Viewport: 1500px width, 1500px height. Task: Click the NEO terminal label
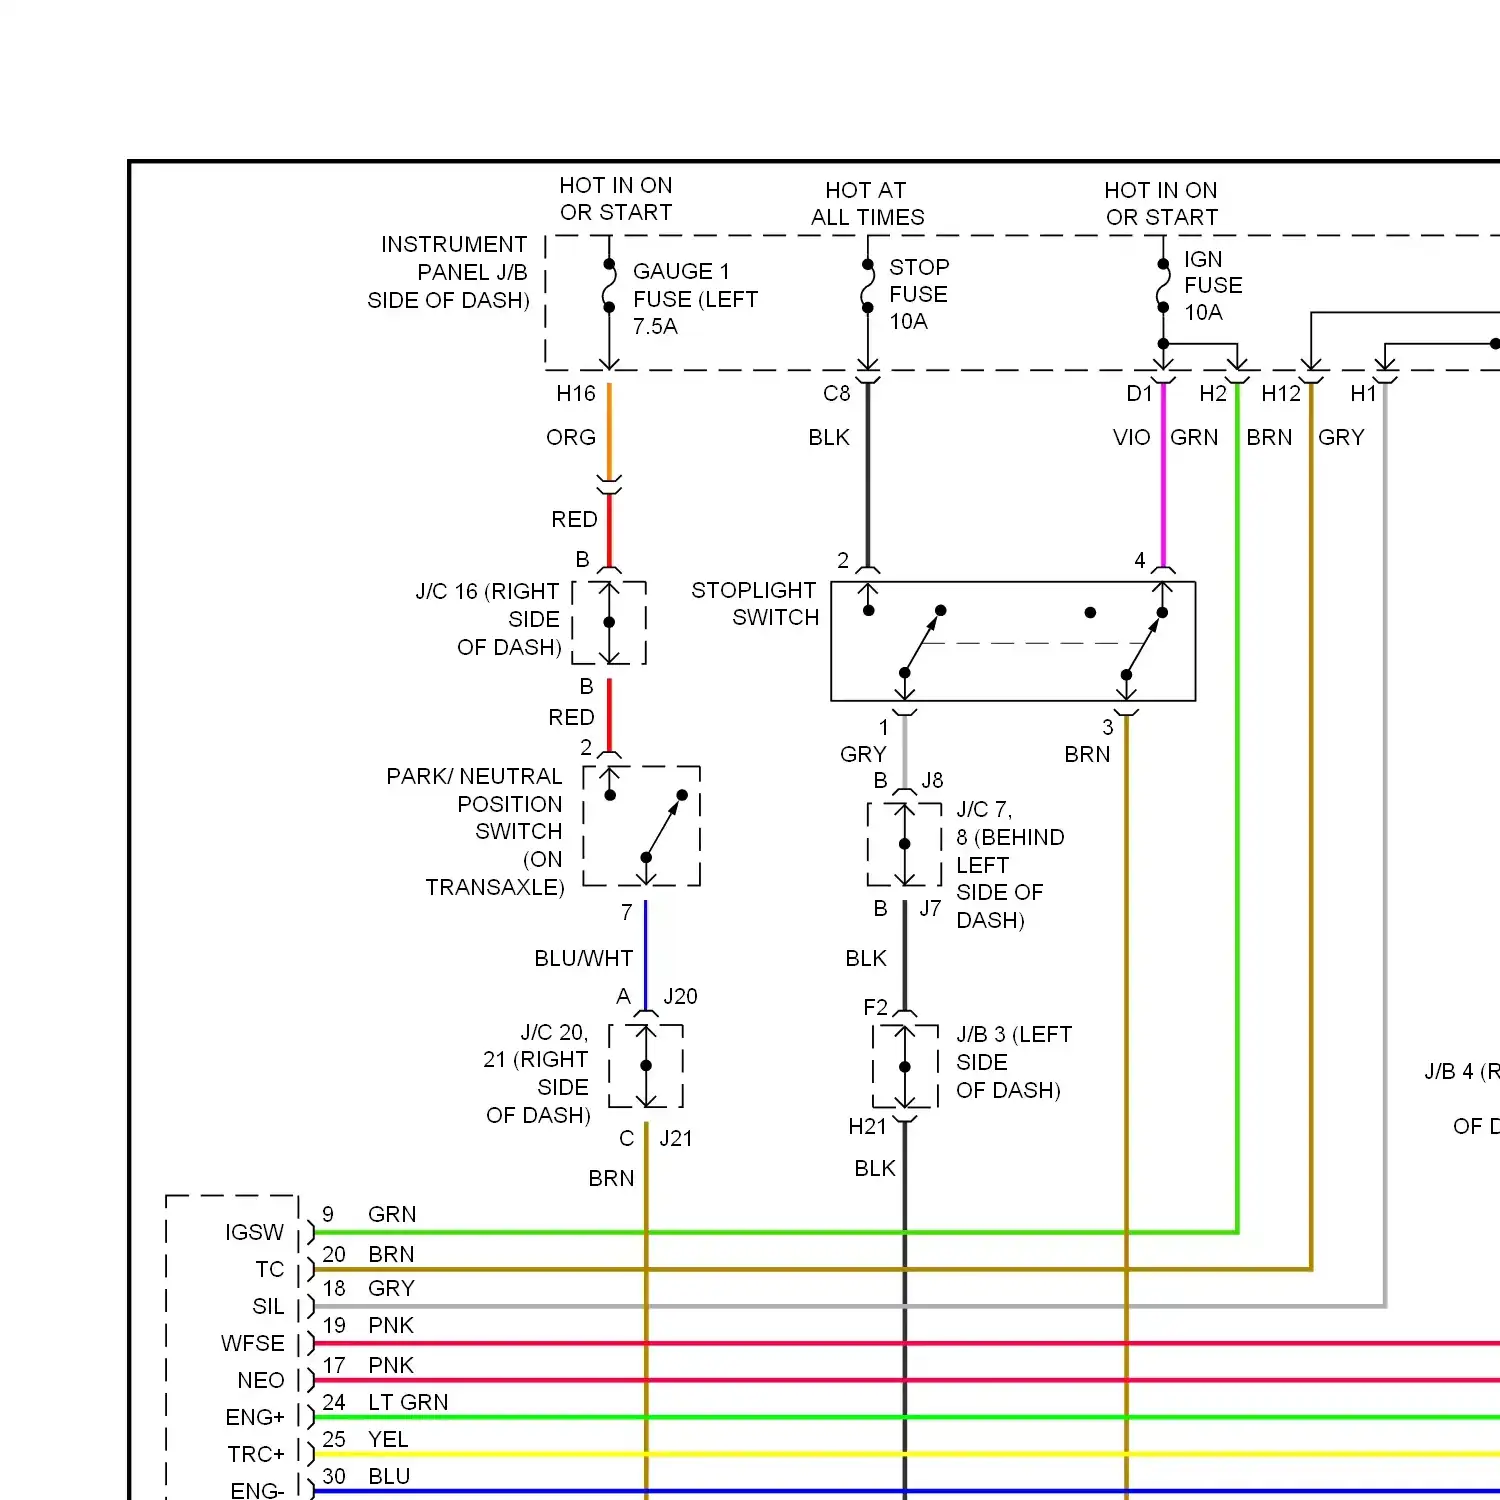click(x=261, y=1381)
